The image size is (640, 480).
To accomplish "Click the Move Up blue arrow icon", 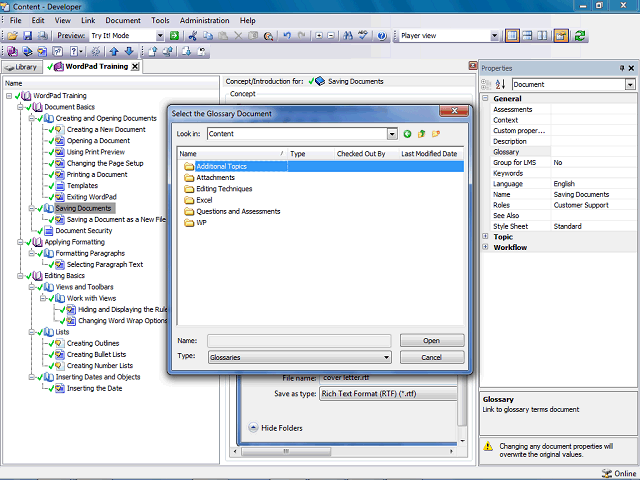I will coord(114,51).
